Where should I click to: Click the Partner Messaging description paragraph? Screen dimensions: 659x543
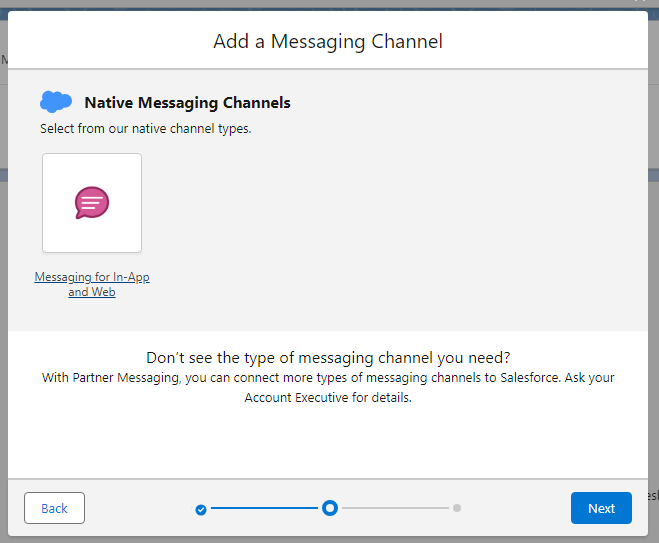328,387
